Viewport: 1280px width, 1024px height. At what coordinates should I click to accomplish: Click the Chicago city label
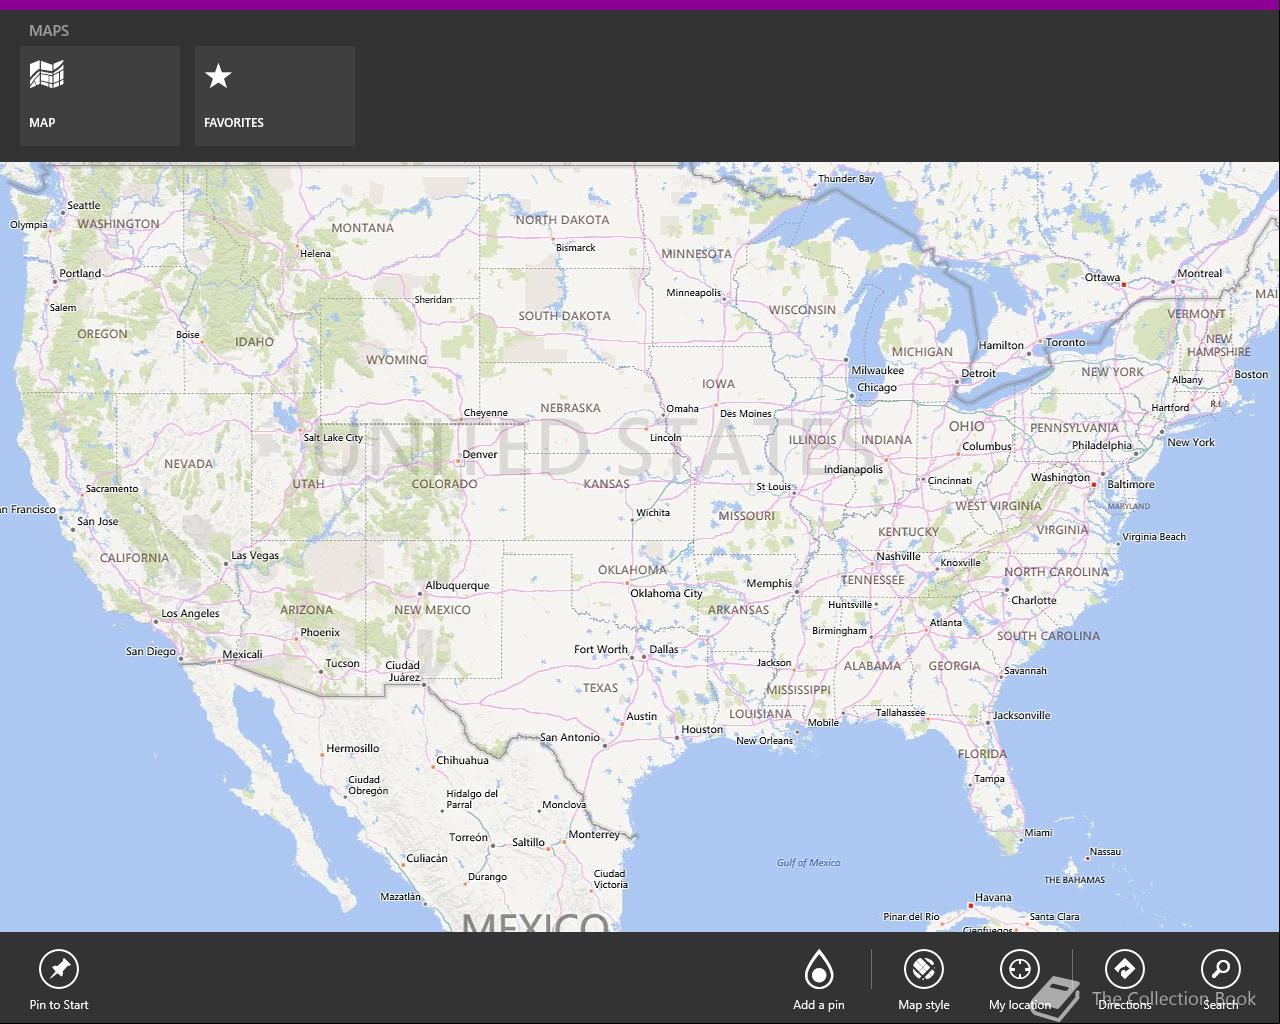coord(877,388)
